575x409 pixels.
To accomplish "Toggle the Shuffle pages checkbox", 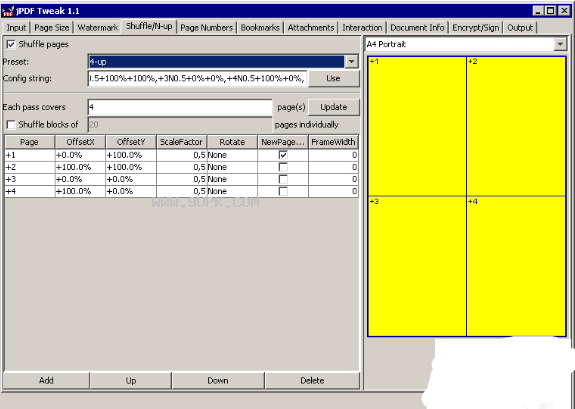I will tap(11, 44).
